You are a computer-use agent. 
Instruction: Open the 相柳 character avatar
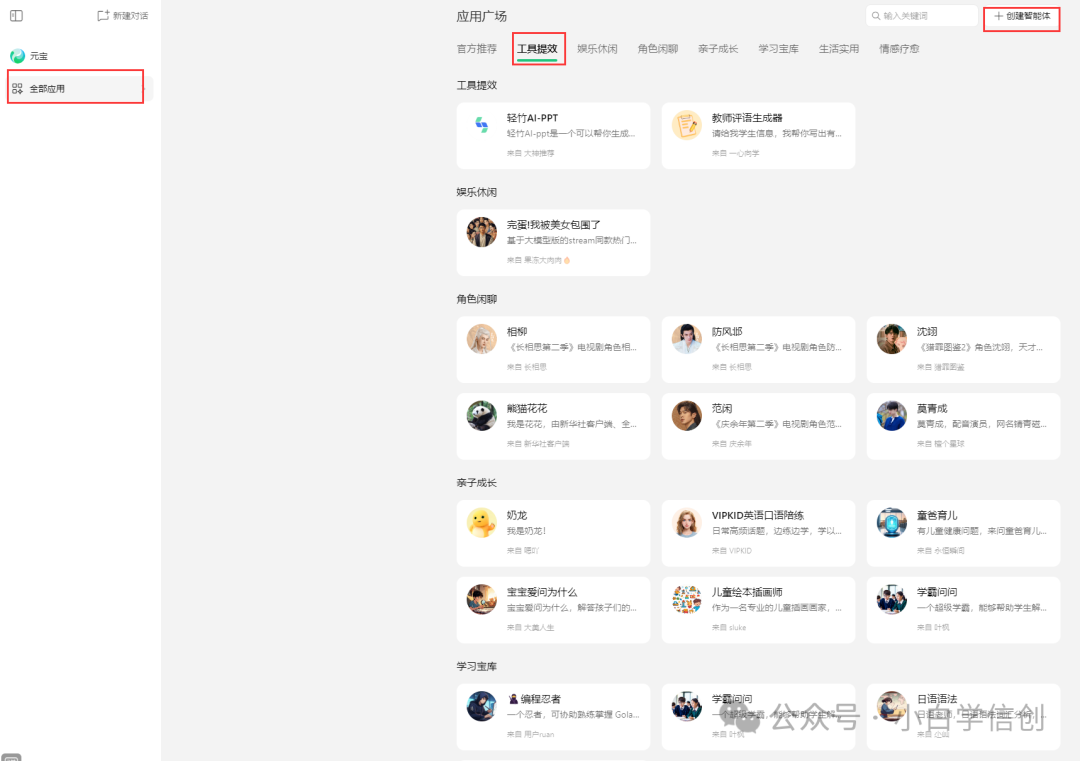[481, 339]
